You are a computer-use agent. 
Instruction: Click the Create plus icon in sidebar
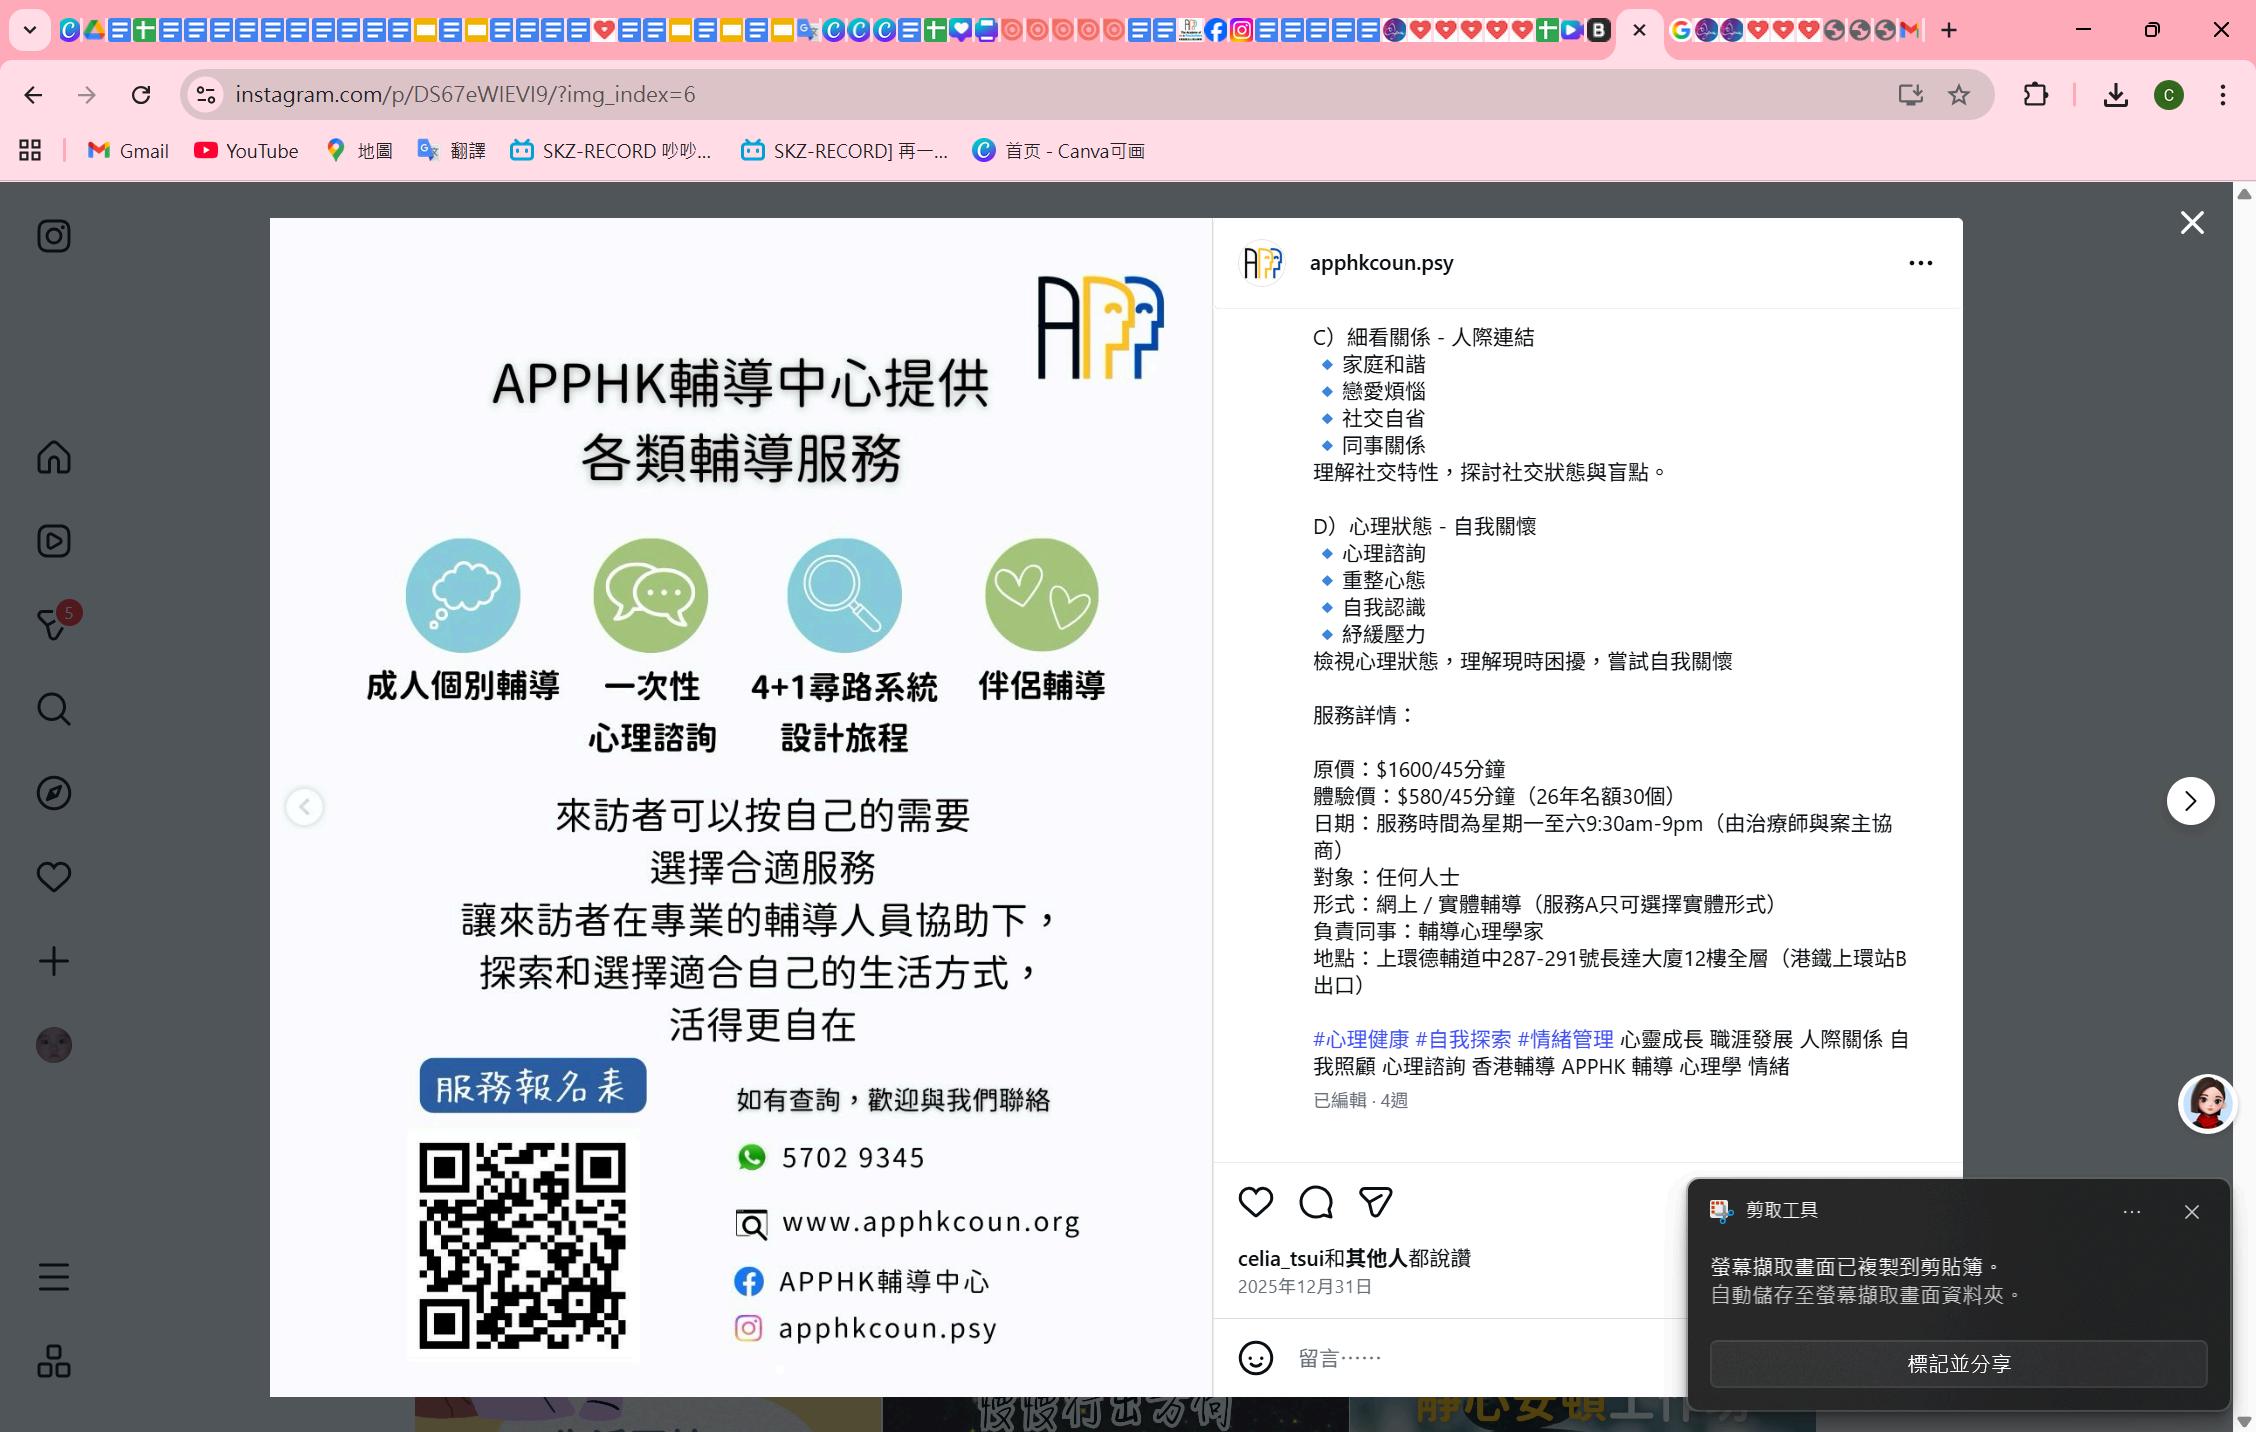tap(54, 961)
